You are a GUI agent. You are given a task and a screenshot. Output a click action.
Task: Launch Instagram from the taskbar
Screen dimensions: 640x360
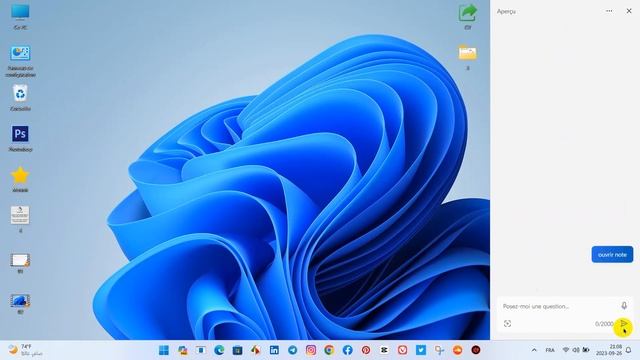311,350
